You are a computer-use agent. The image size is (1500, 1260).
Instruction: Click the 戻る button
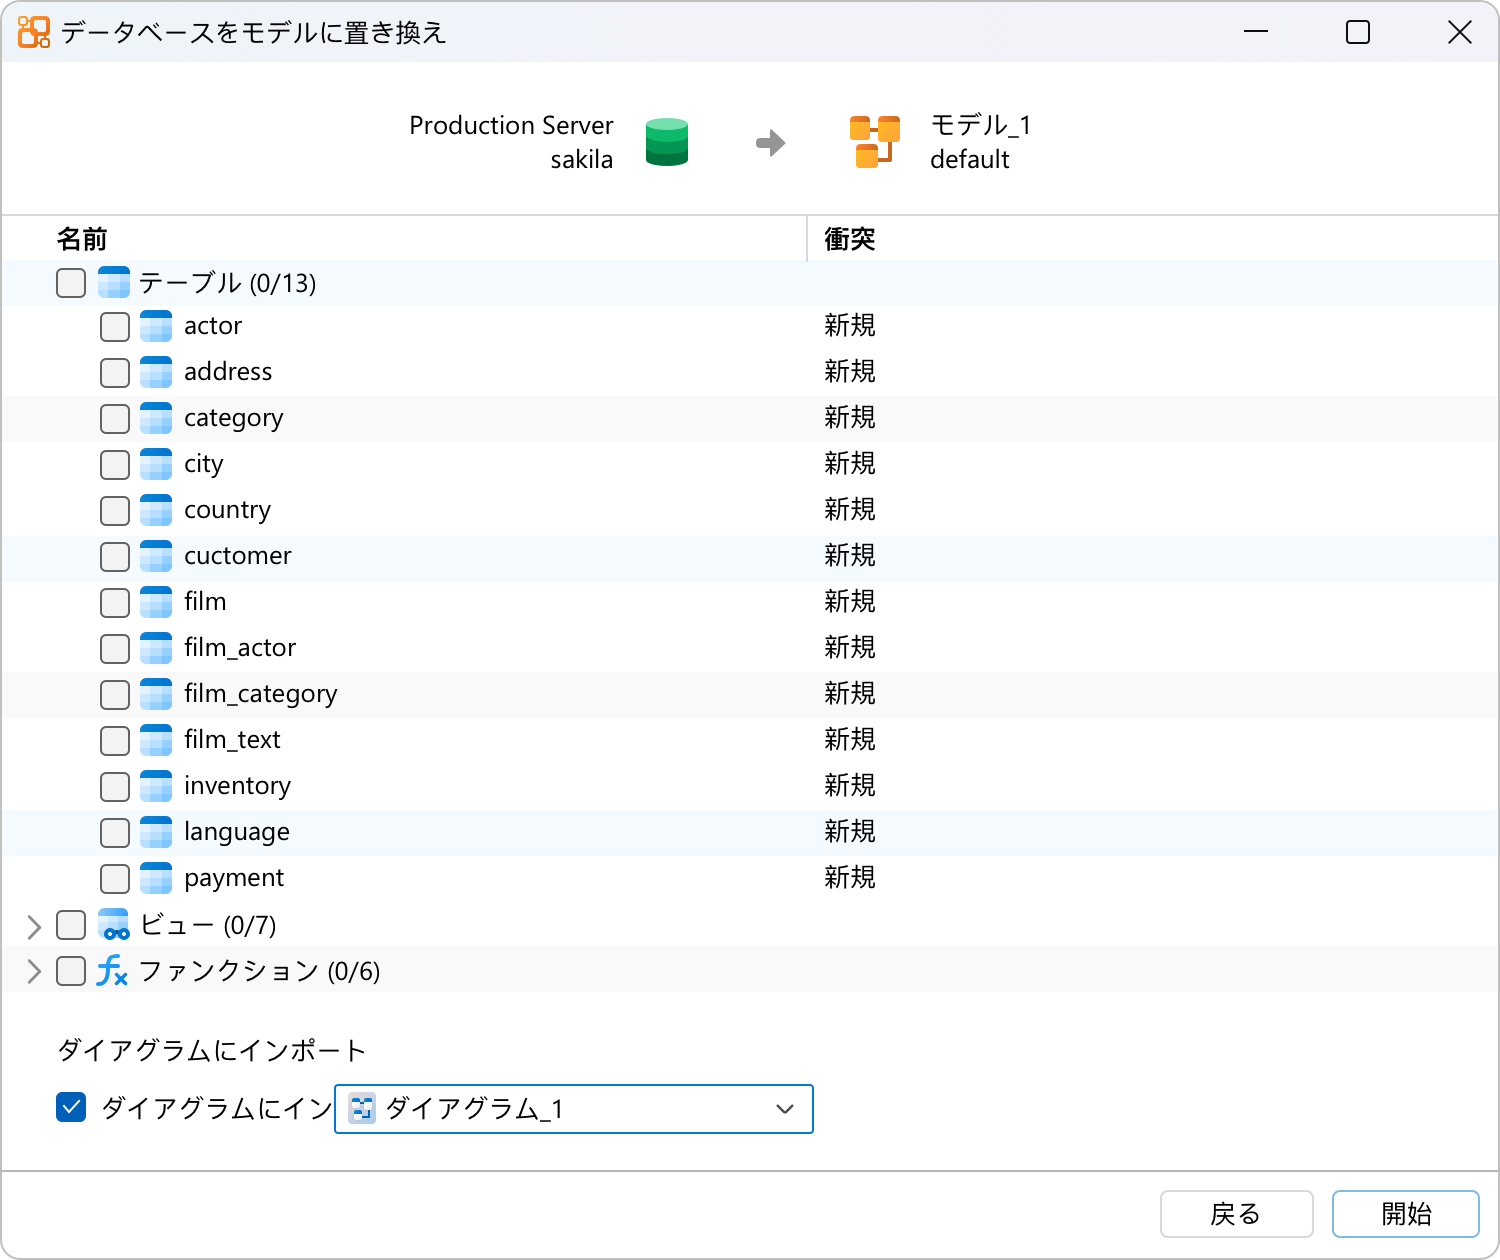(x=1236, y=1214)
